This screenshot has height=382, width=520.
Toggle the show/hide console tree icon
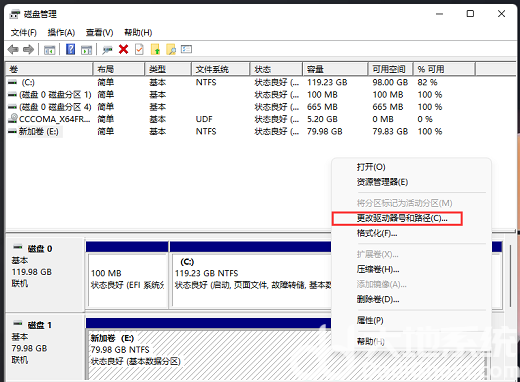pos(50,50)
